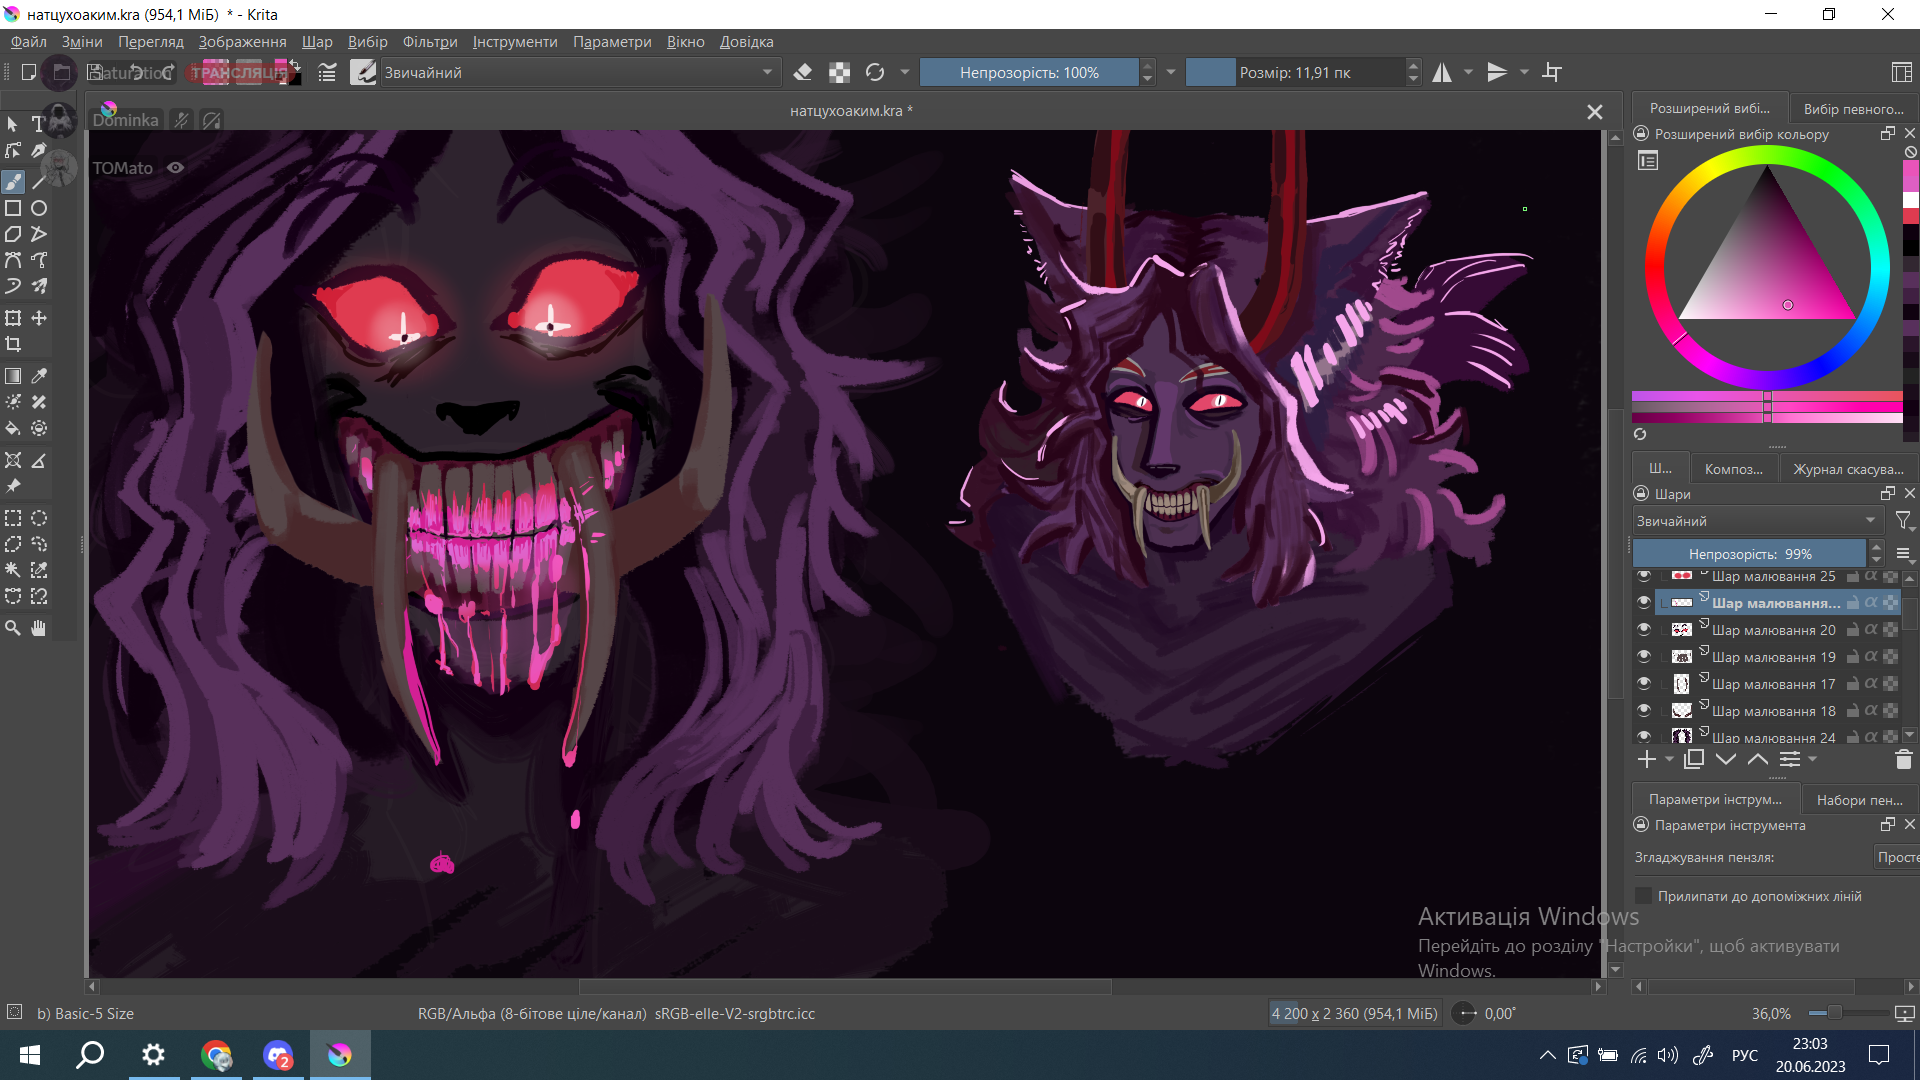Select the Bezier curve tool
This screenshot has height=1080, width=1920.
click(13, 260)
